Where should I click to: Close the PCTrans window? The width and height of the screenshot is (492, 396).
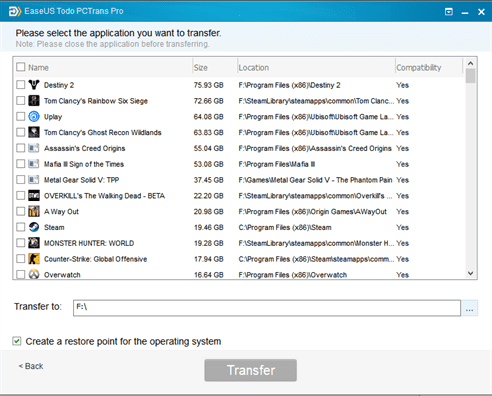481,12
